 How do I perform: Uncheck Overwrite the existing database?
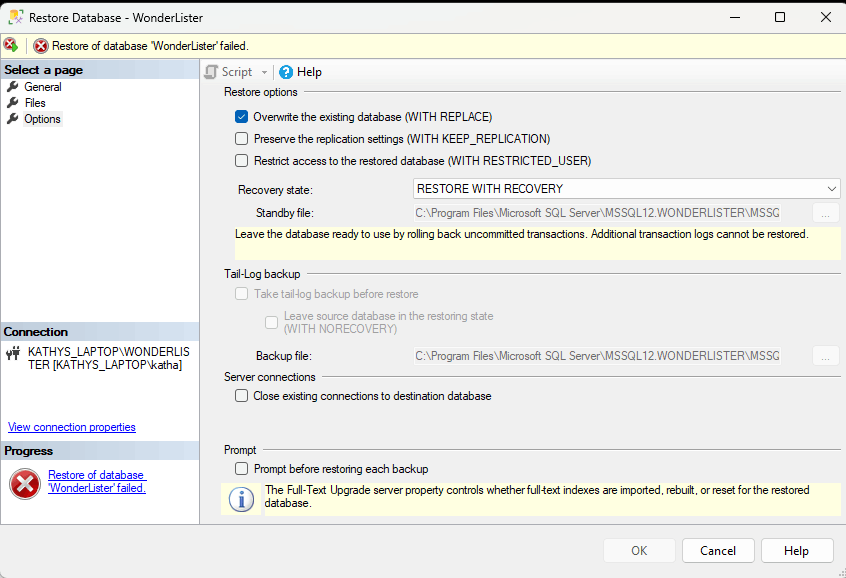[x=241, y=116]
